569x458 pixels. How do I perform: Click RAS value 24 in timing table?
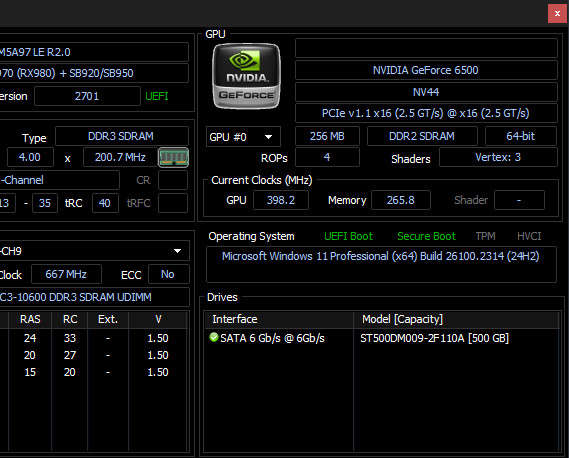click(x=30, y=338)
